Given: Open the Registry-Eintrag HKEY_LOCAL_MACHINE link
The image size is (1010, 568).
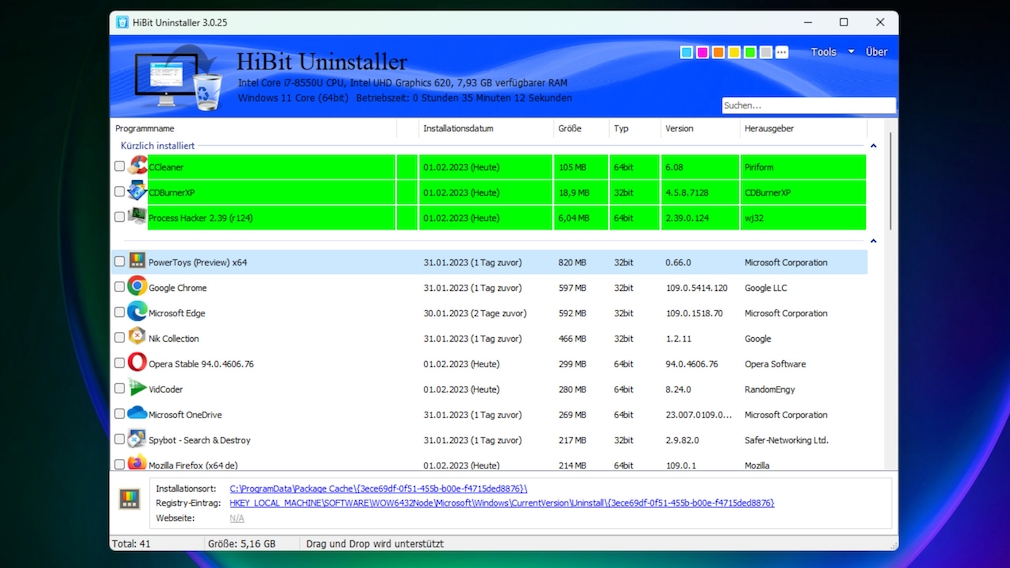Looking at the screenshot, I should point(501,503).
